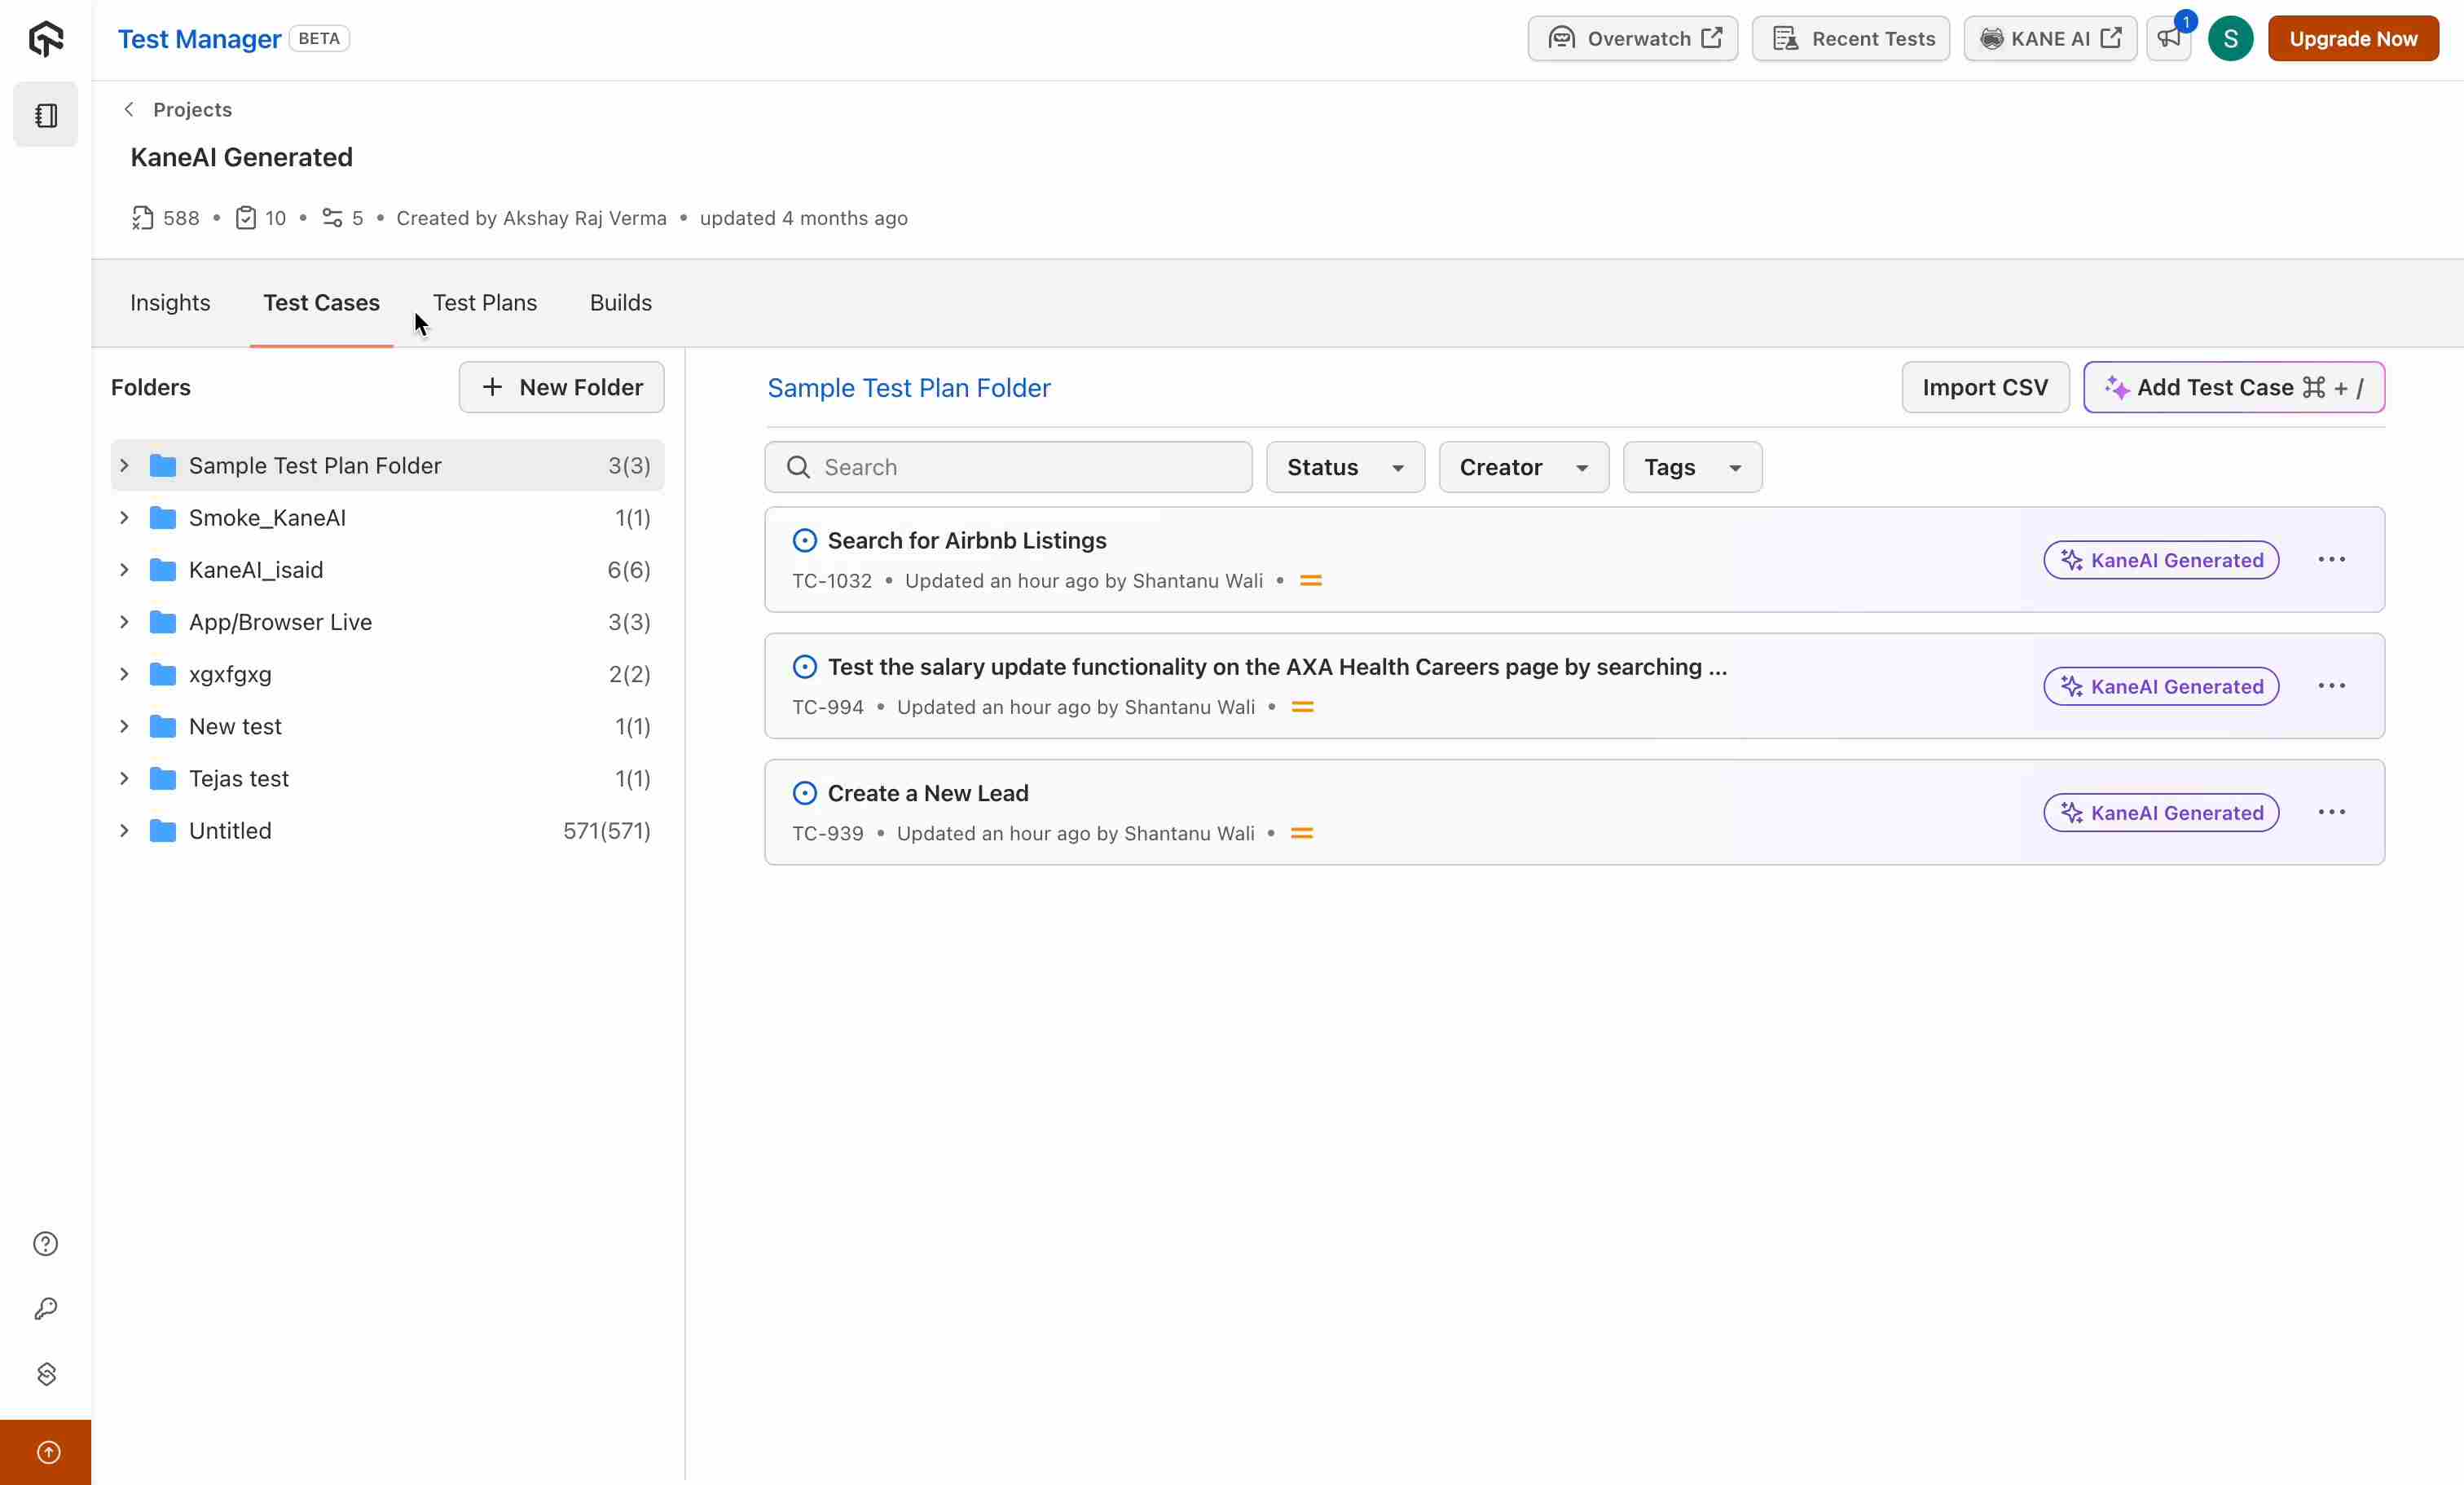This screenshot has width=2464, height=1485.
Task: Click the search magnifier icon
Action: click(797, 467)
